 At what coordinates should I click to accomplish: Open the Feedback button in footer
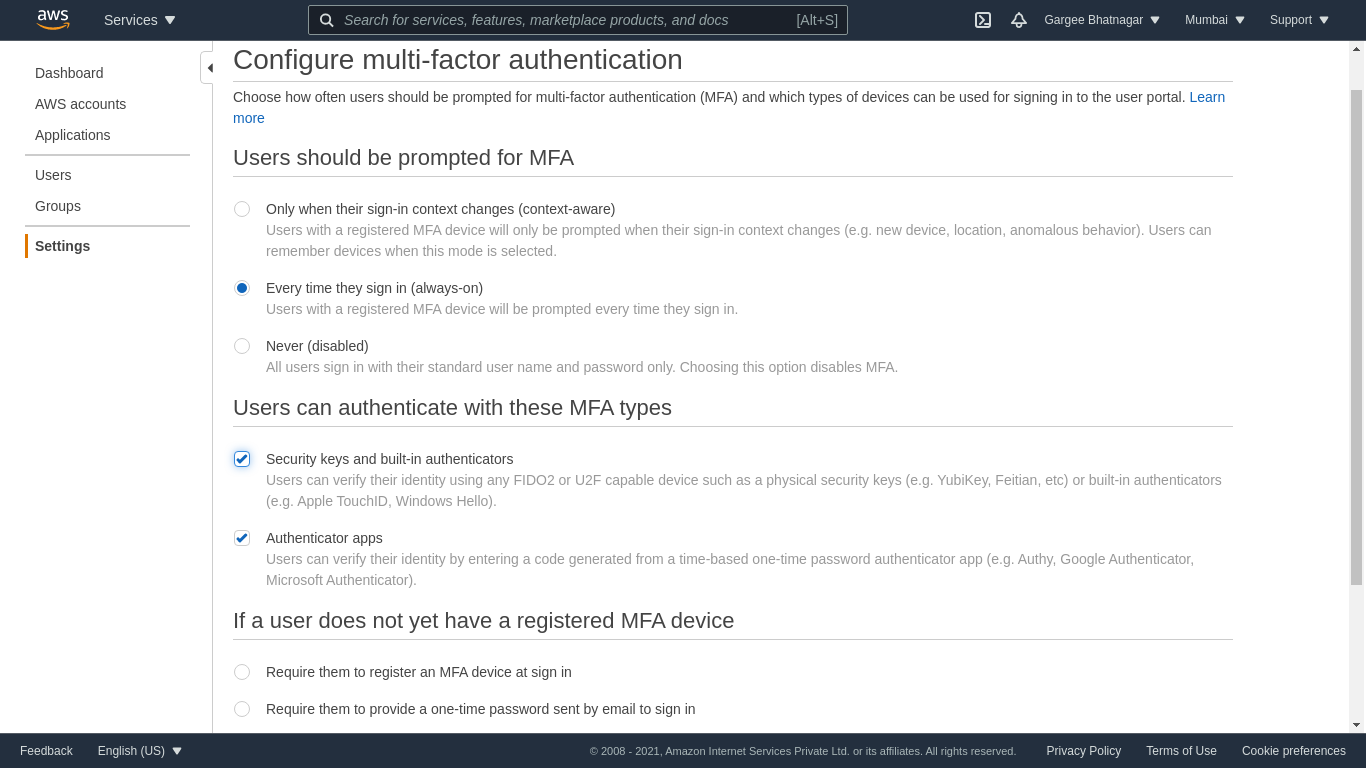[46, 751]
